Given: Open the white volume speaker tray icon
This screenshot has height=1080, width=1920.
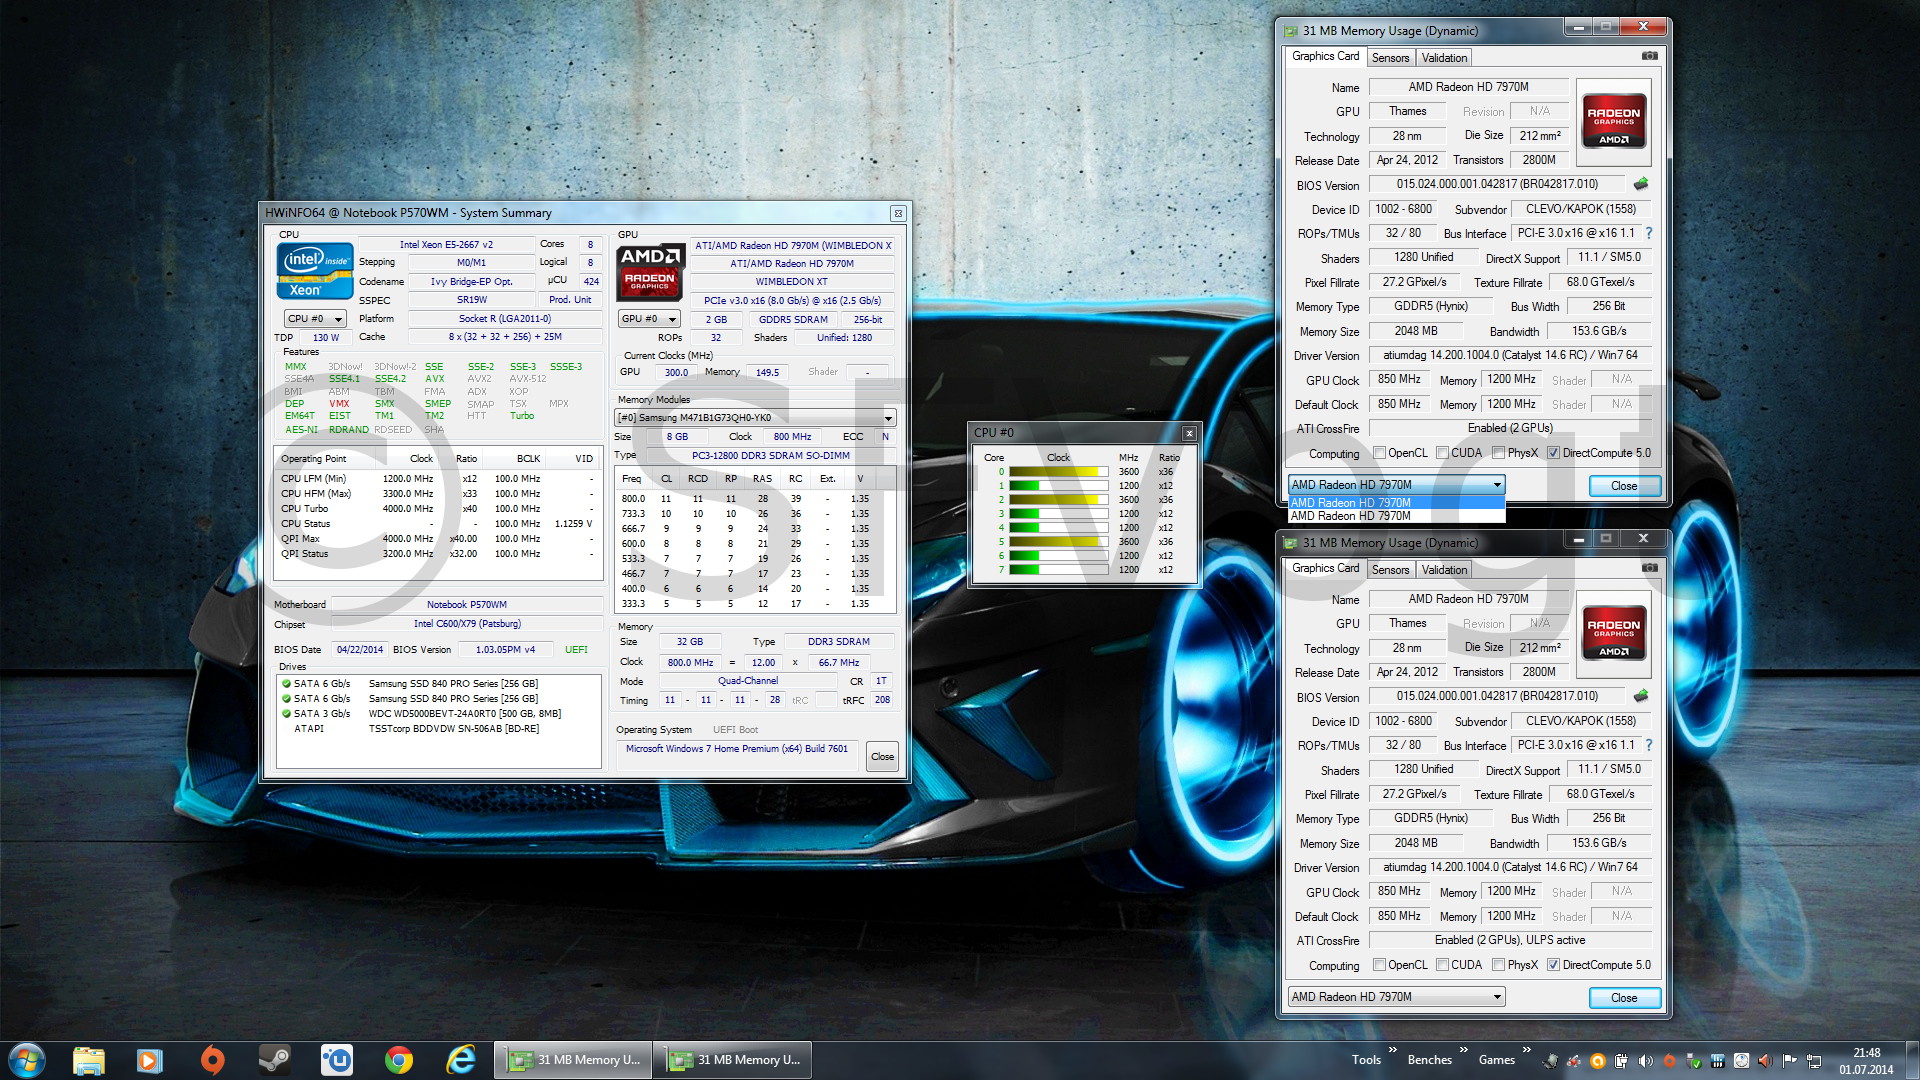Looking at the screenshot, I should tap(1645, 1061).
